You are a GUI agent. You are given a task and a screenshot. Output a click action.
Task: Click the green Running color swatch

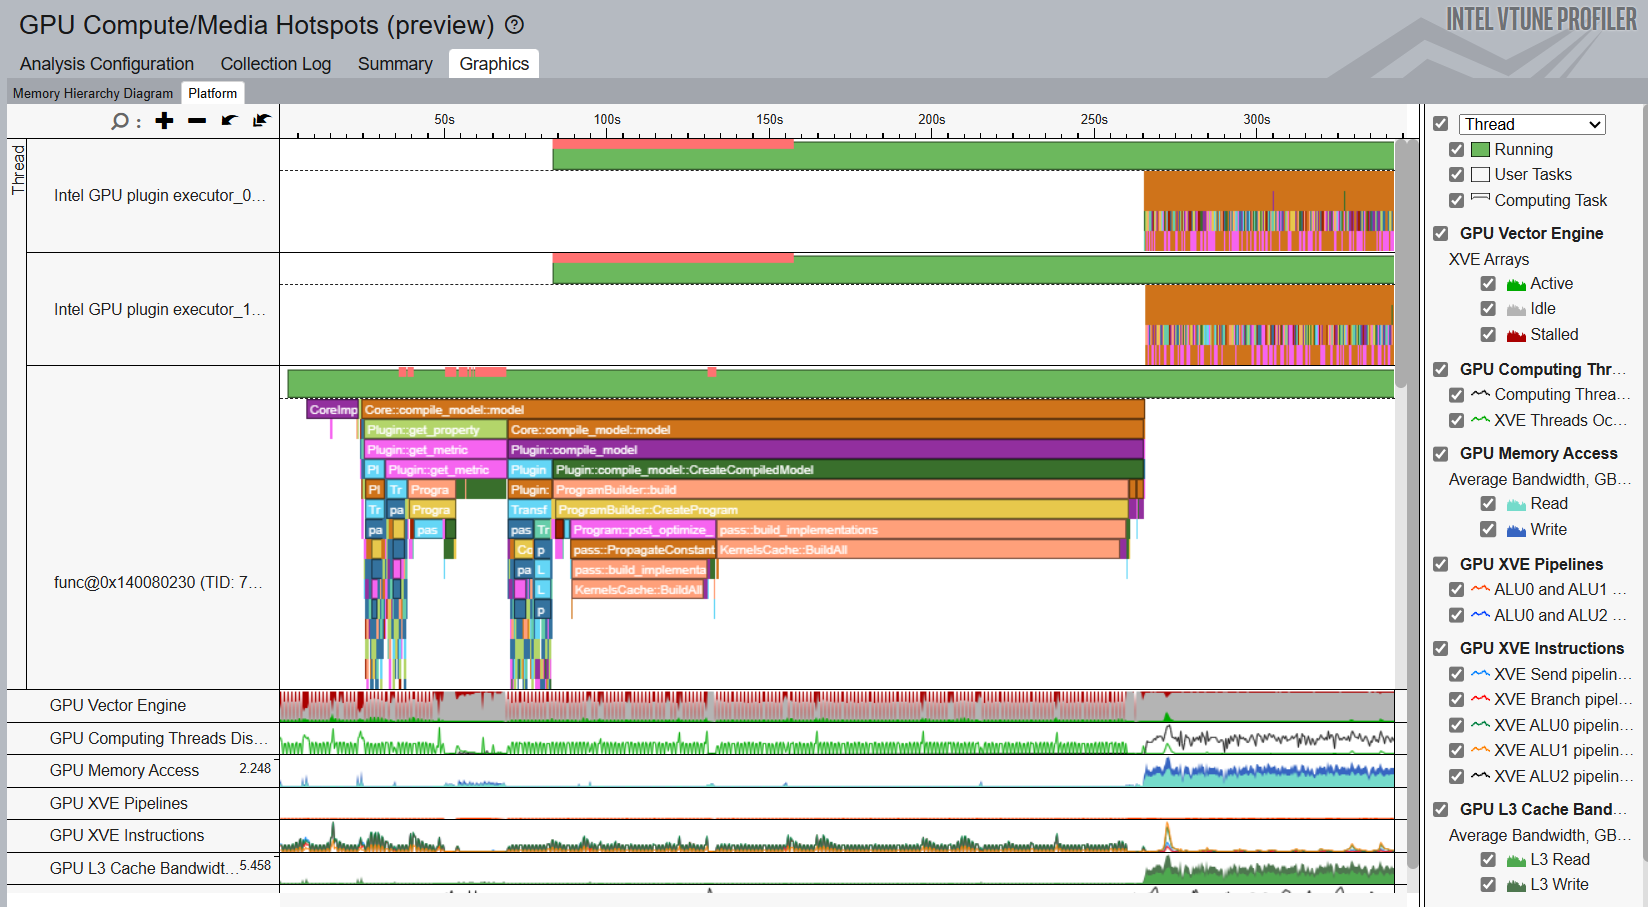1480,150
